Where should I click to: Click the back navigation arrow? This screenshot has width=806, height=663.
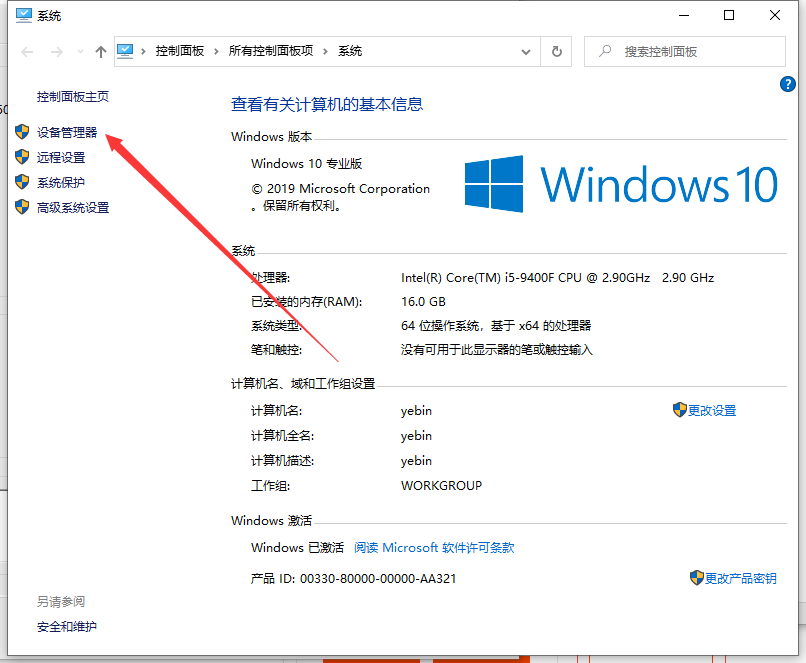point(26,51)
